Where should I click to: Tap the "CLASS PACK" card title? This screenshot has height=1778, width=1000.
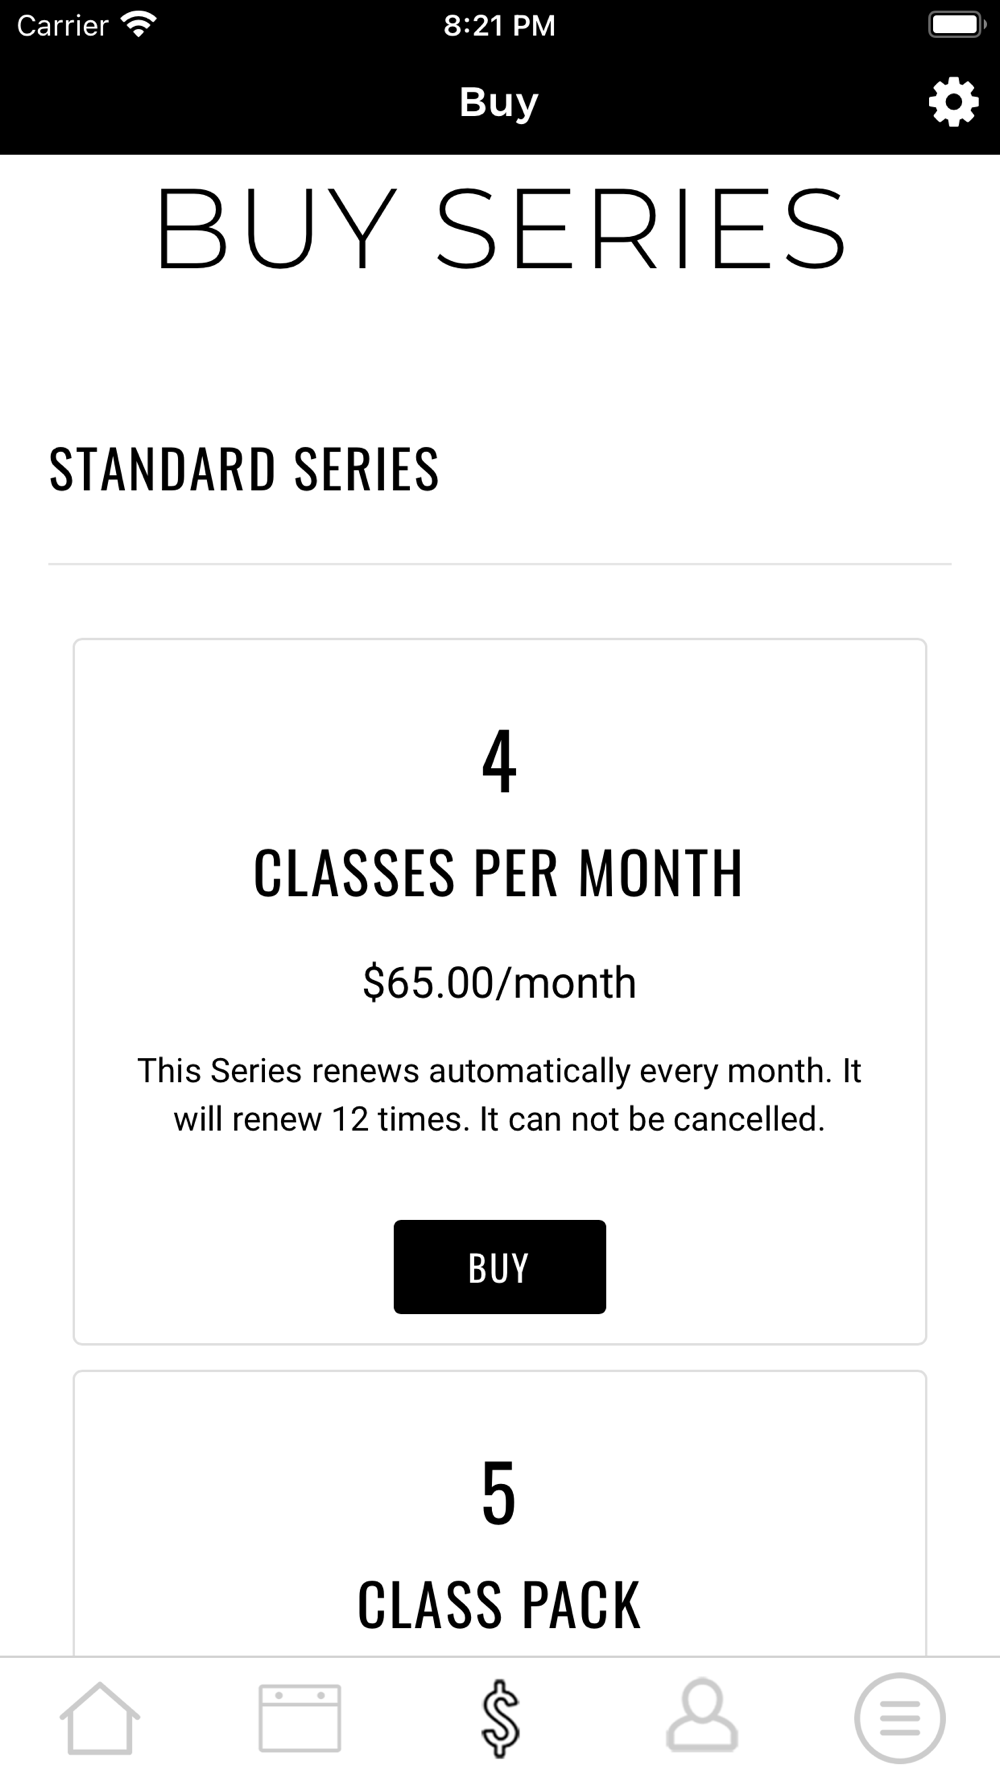coord(498,1605)
